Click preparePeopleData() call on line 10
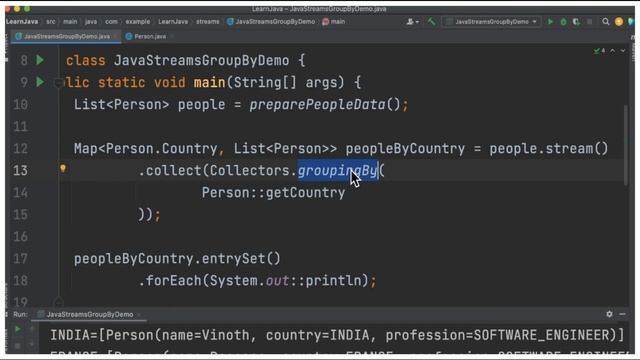This screenshot has height=360, width=640. pos(325,105)
